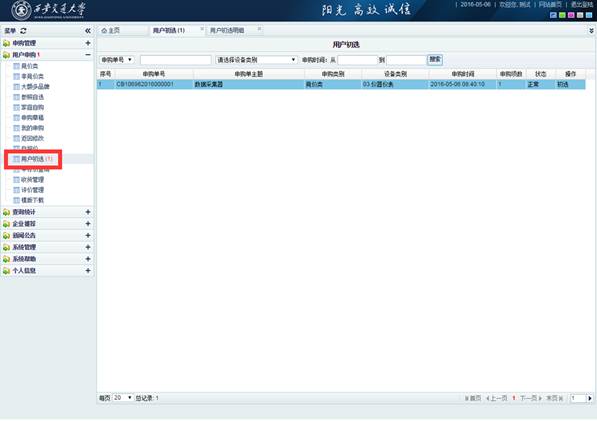Open the 请选择设备类别 dropdown
597x421 pixels.
click(x=256, y=60)
